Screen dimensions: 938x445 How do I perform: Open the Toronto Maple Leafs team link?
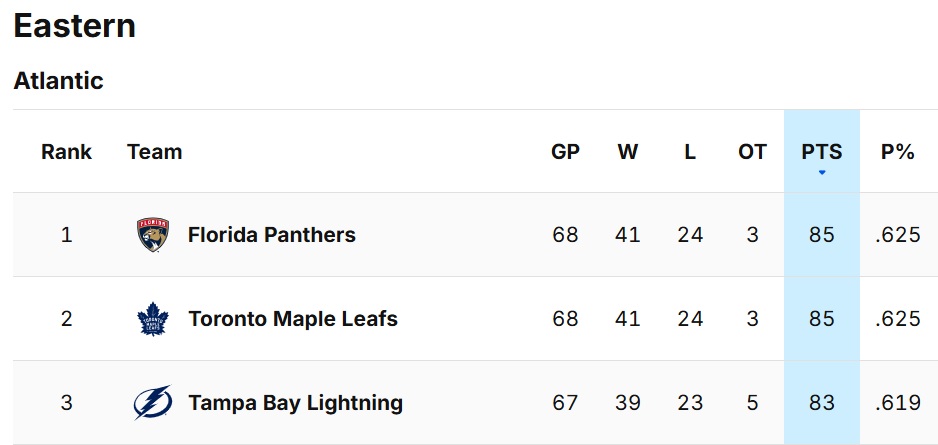[293, 319]
